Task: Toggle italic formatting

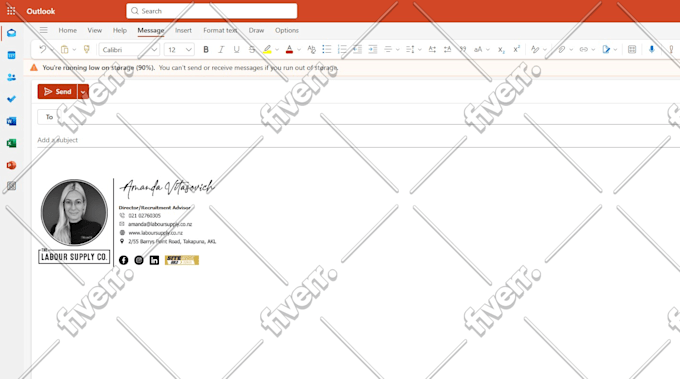Action: (x=221, y=49)
